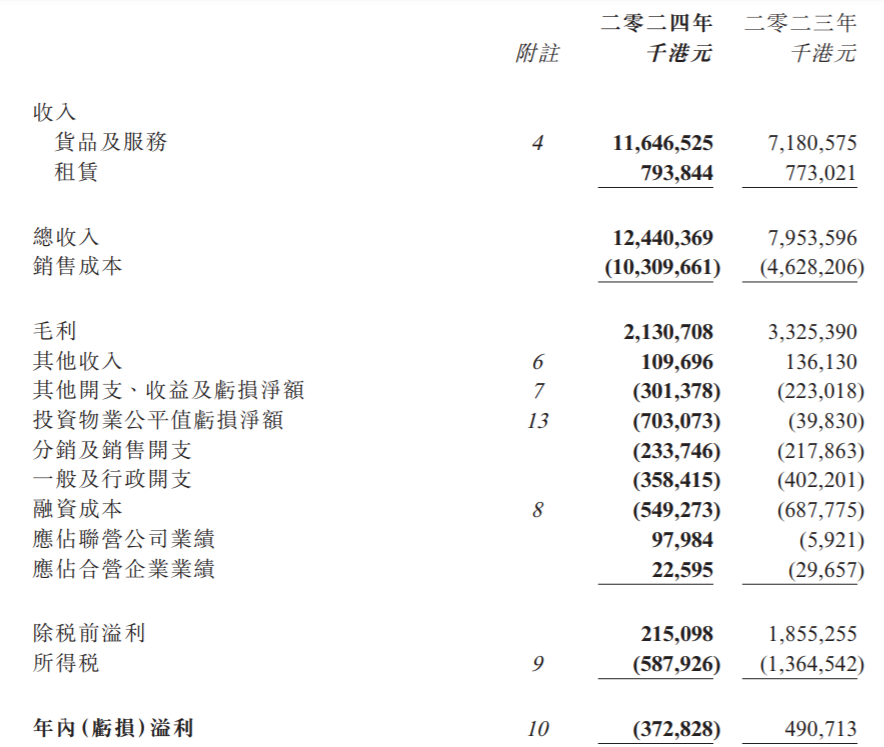Click the value 12,440,369

click(x=662, y=238)
